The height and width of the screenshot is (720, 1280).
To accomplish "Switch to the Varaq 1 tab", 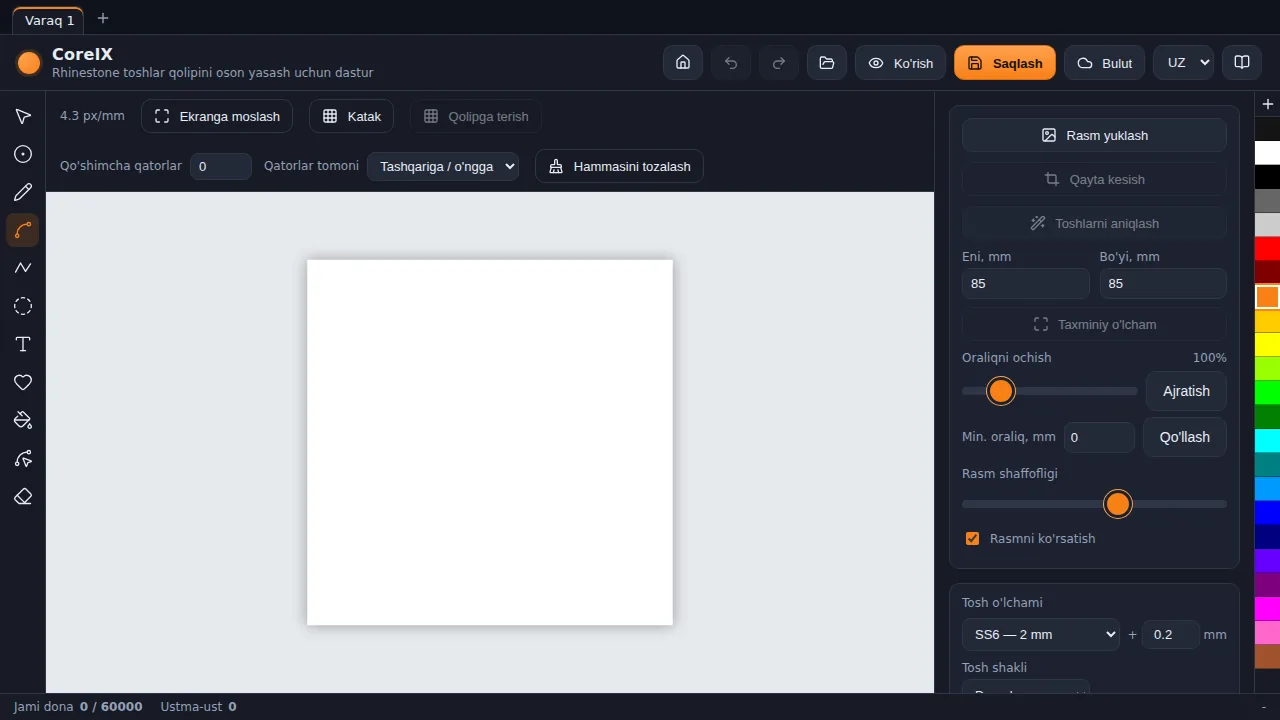I will coord(48,19).
